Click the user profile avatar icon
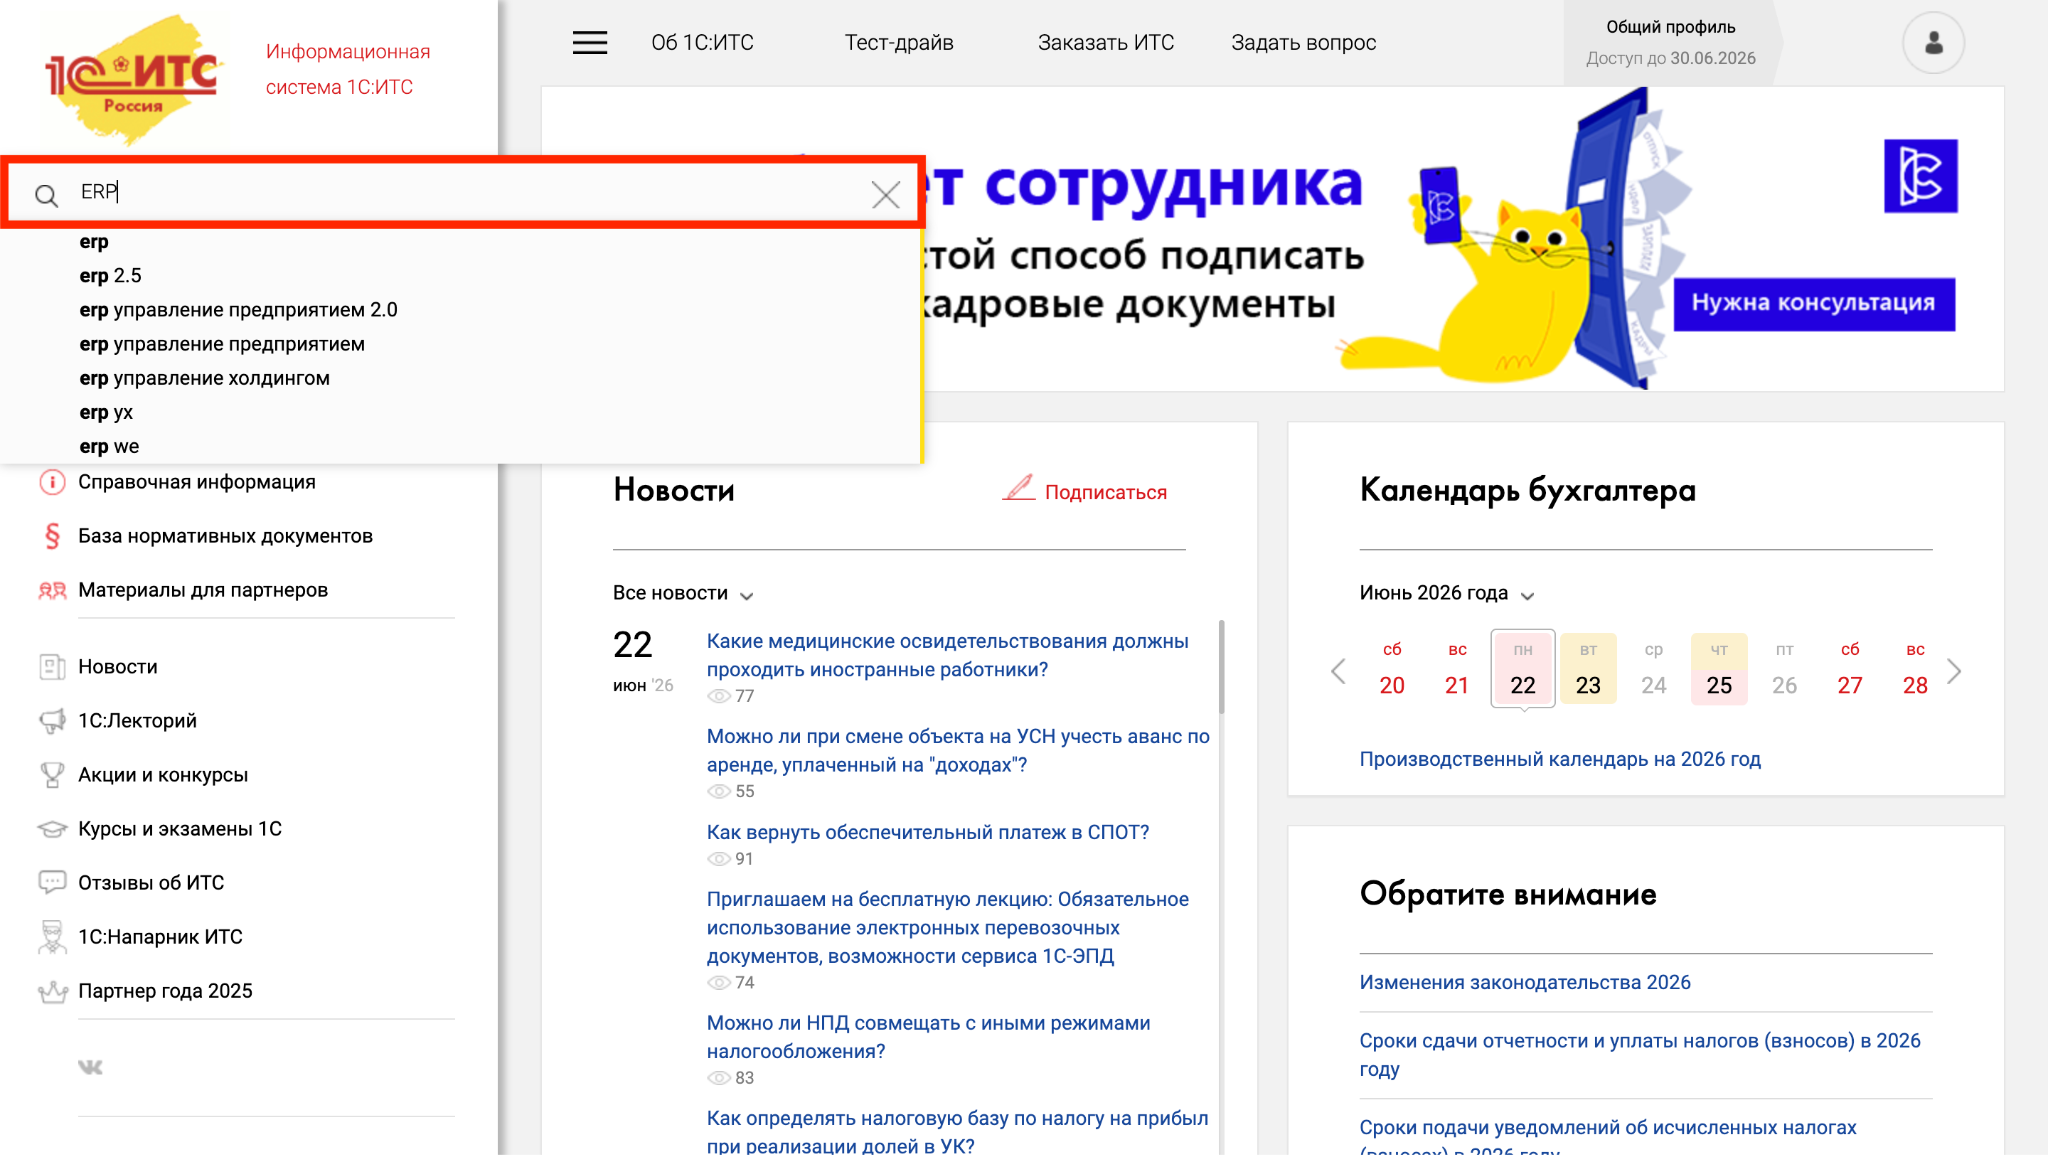This screenshot has width=2048, height=1155. coord(1933,43)
